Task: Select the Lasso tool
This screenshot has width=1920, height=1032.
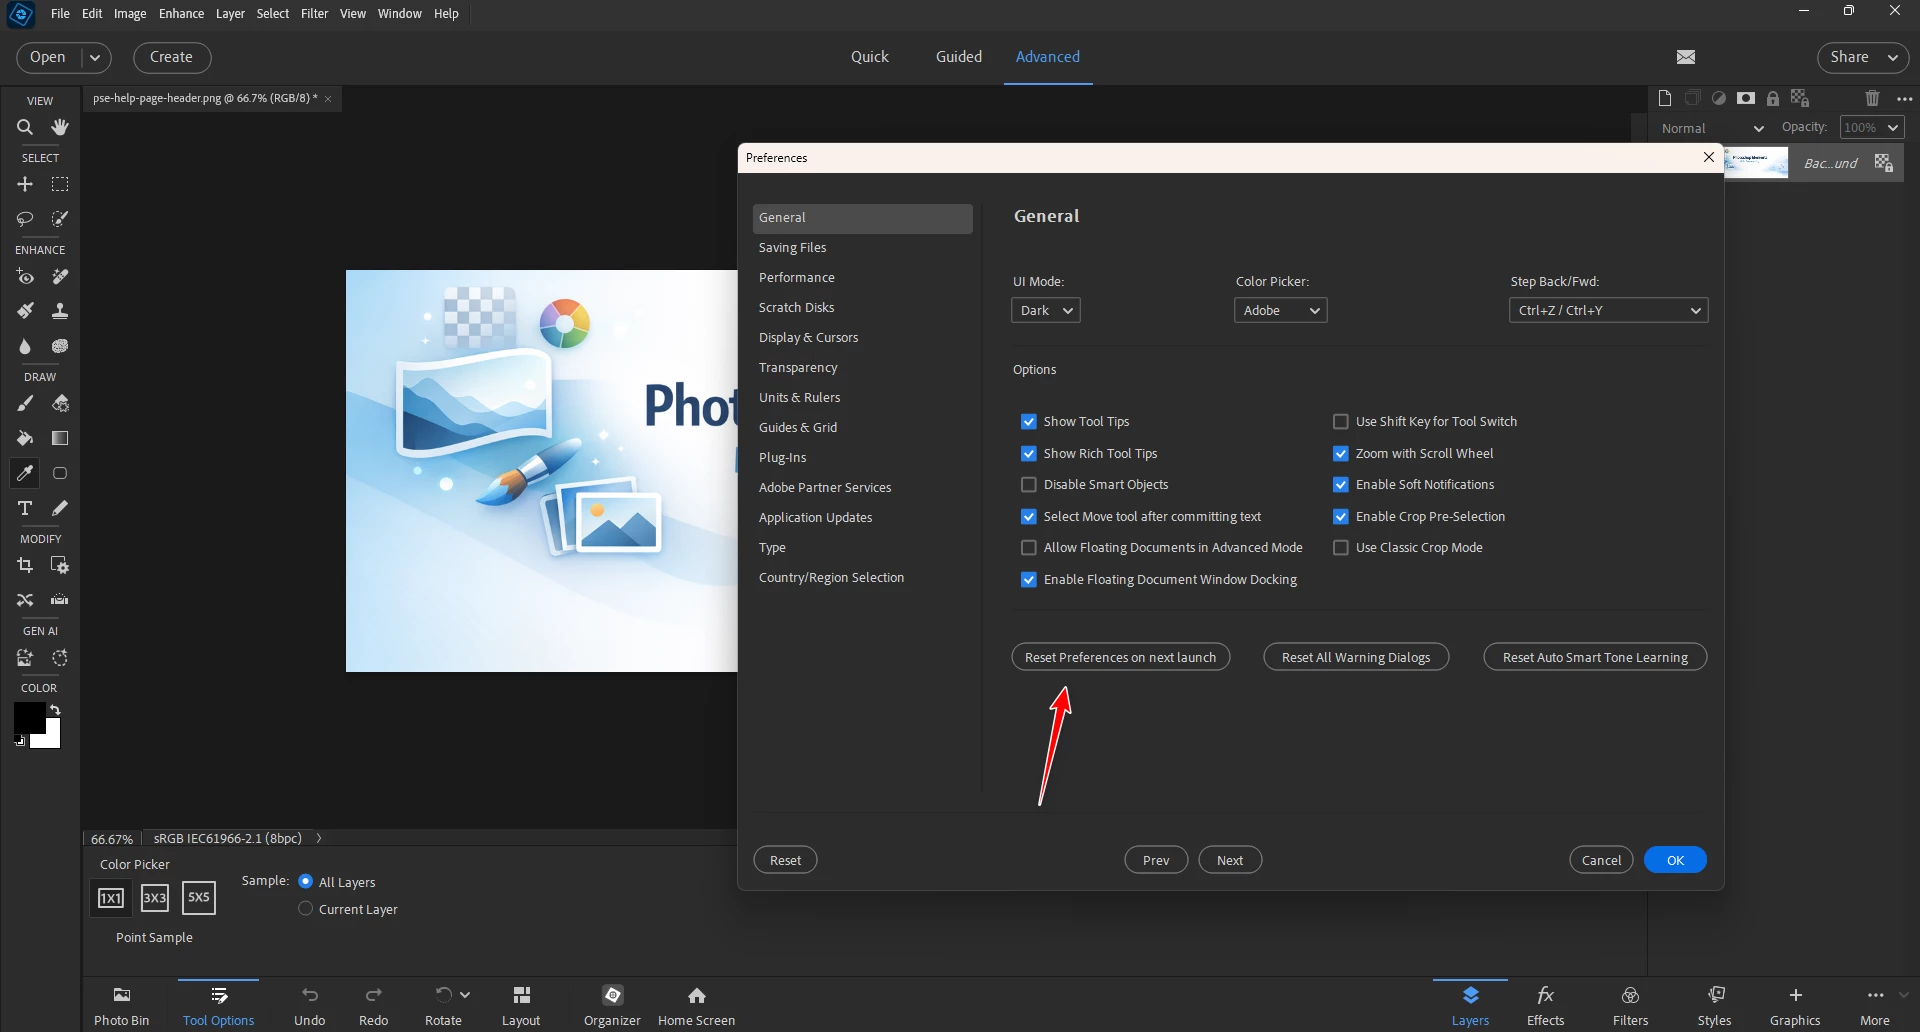Action: 25,218
